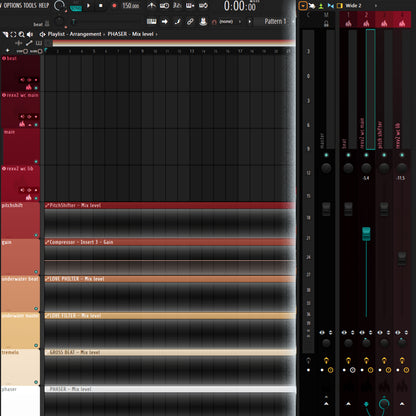
Task: Toggle the metronome icon
Action: point(152,5)
